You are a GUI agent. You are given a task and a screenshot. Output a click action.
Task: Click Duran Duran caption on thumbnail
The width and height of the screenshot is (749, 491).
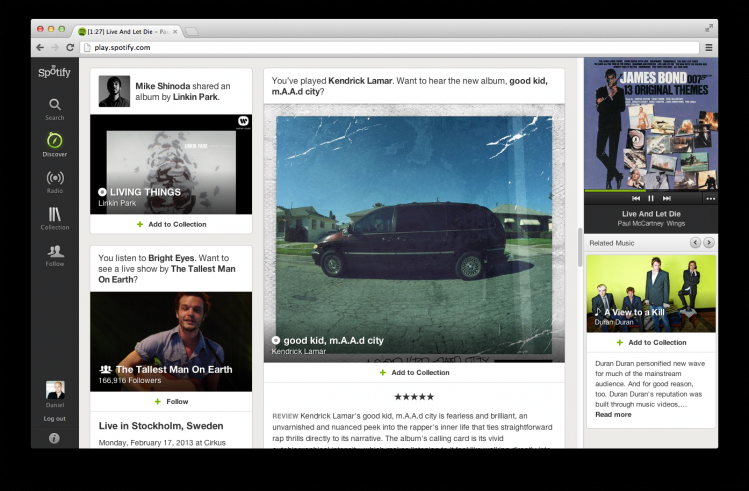pyautogui.click(x=614, y=322)
